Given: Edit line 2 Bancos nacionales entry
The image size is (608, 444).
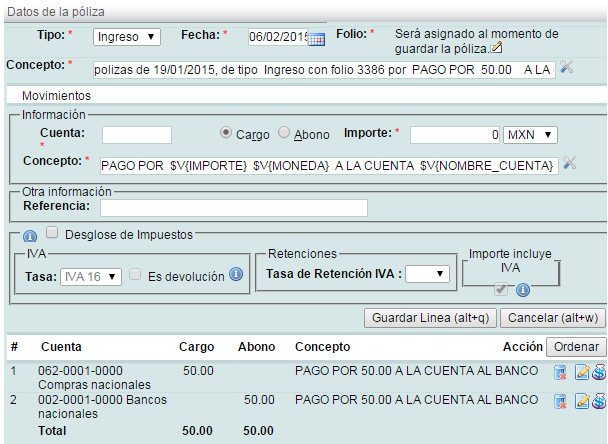Looking at the screenshot, I should point(580,402).
